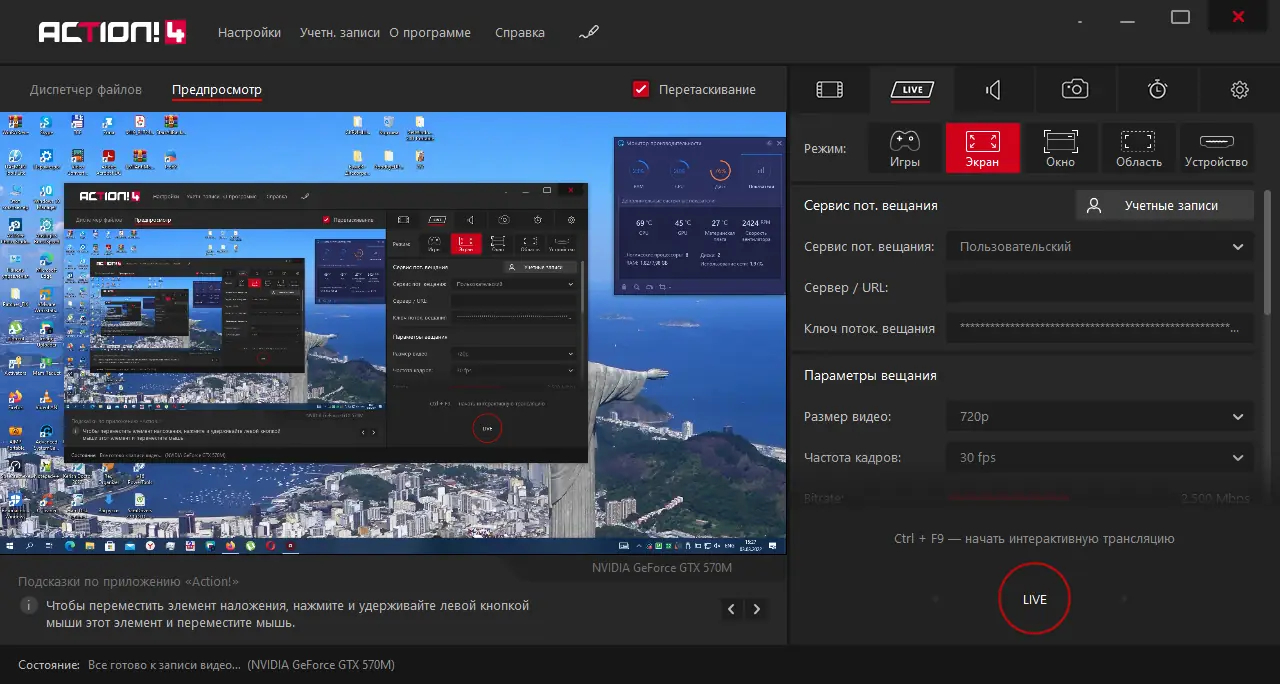
Task: Open the О программе menu
Action: (430, 32)
